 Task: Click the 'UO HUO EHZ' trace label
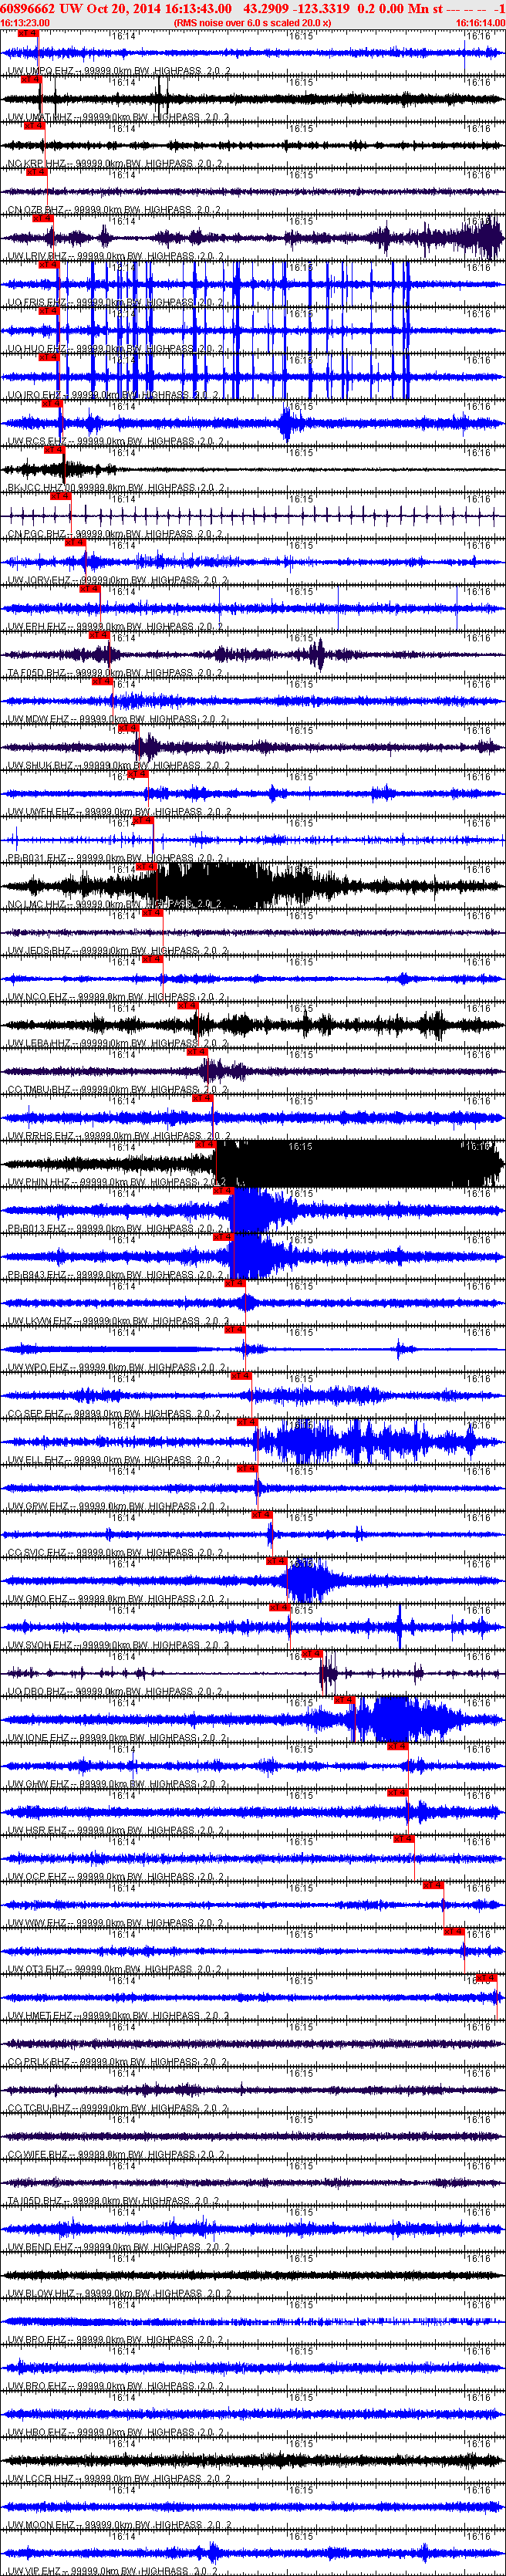click(x=38, y=349)
